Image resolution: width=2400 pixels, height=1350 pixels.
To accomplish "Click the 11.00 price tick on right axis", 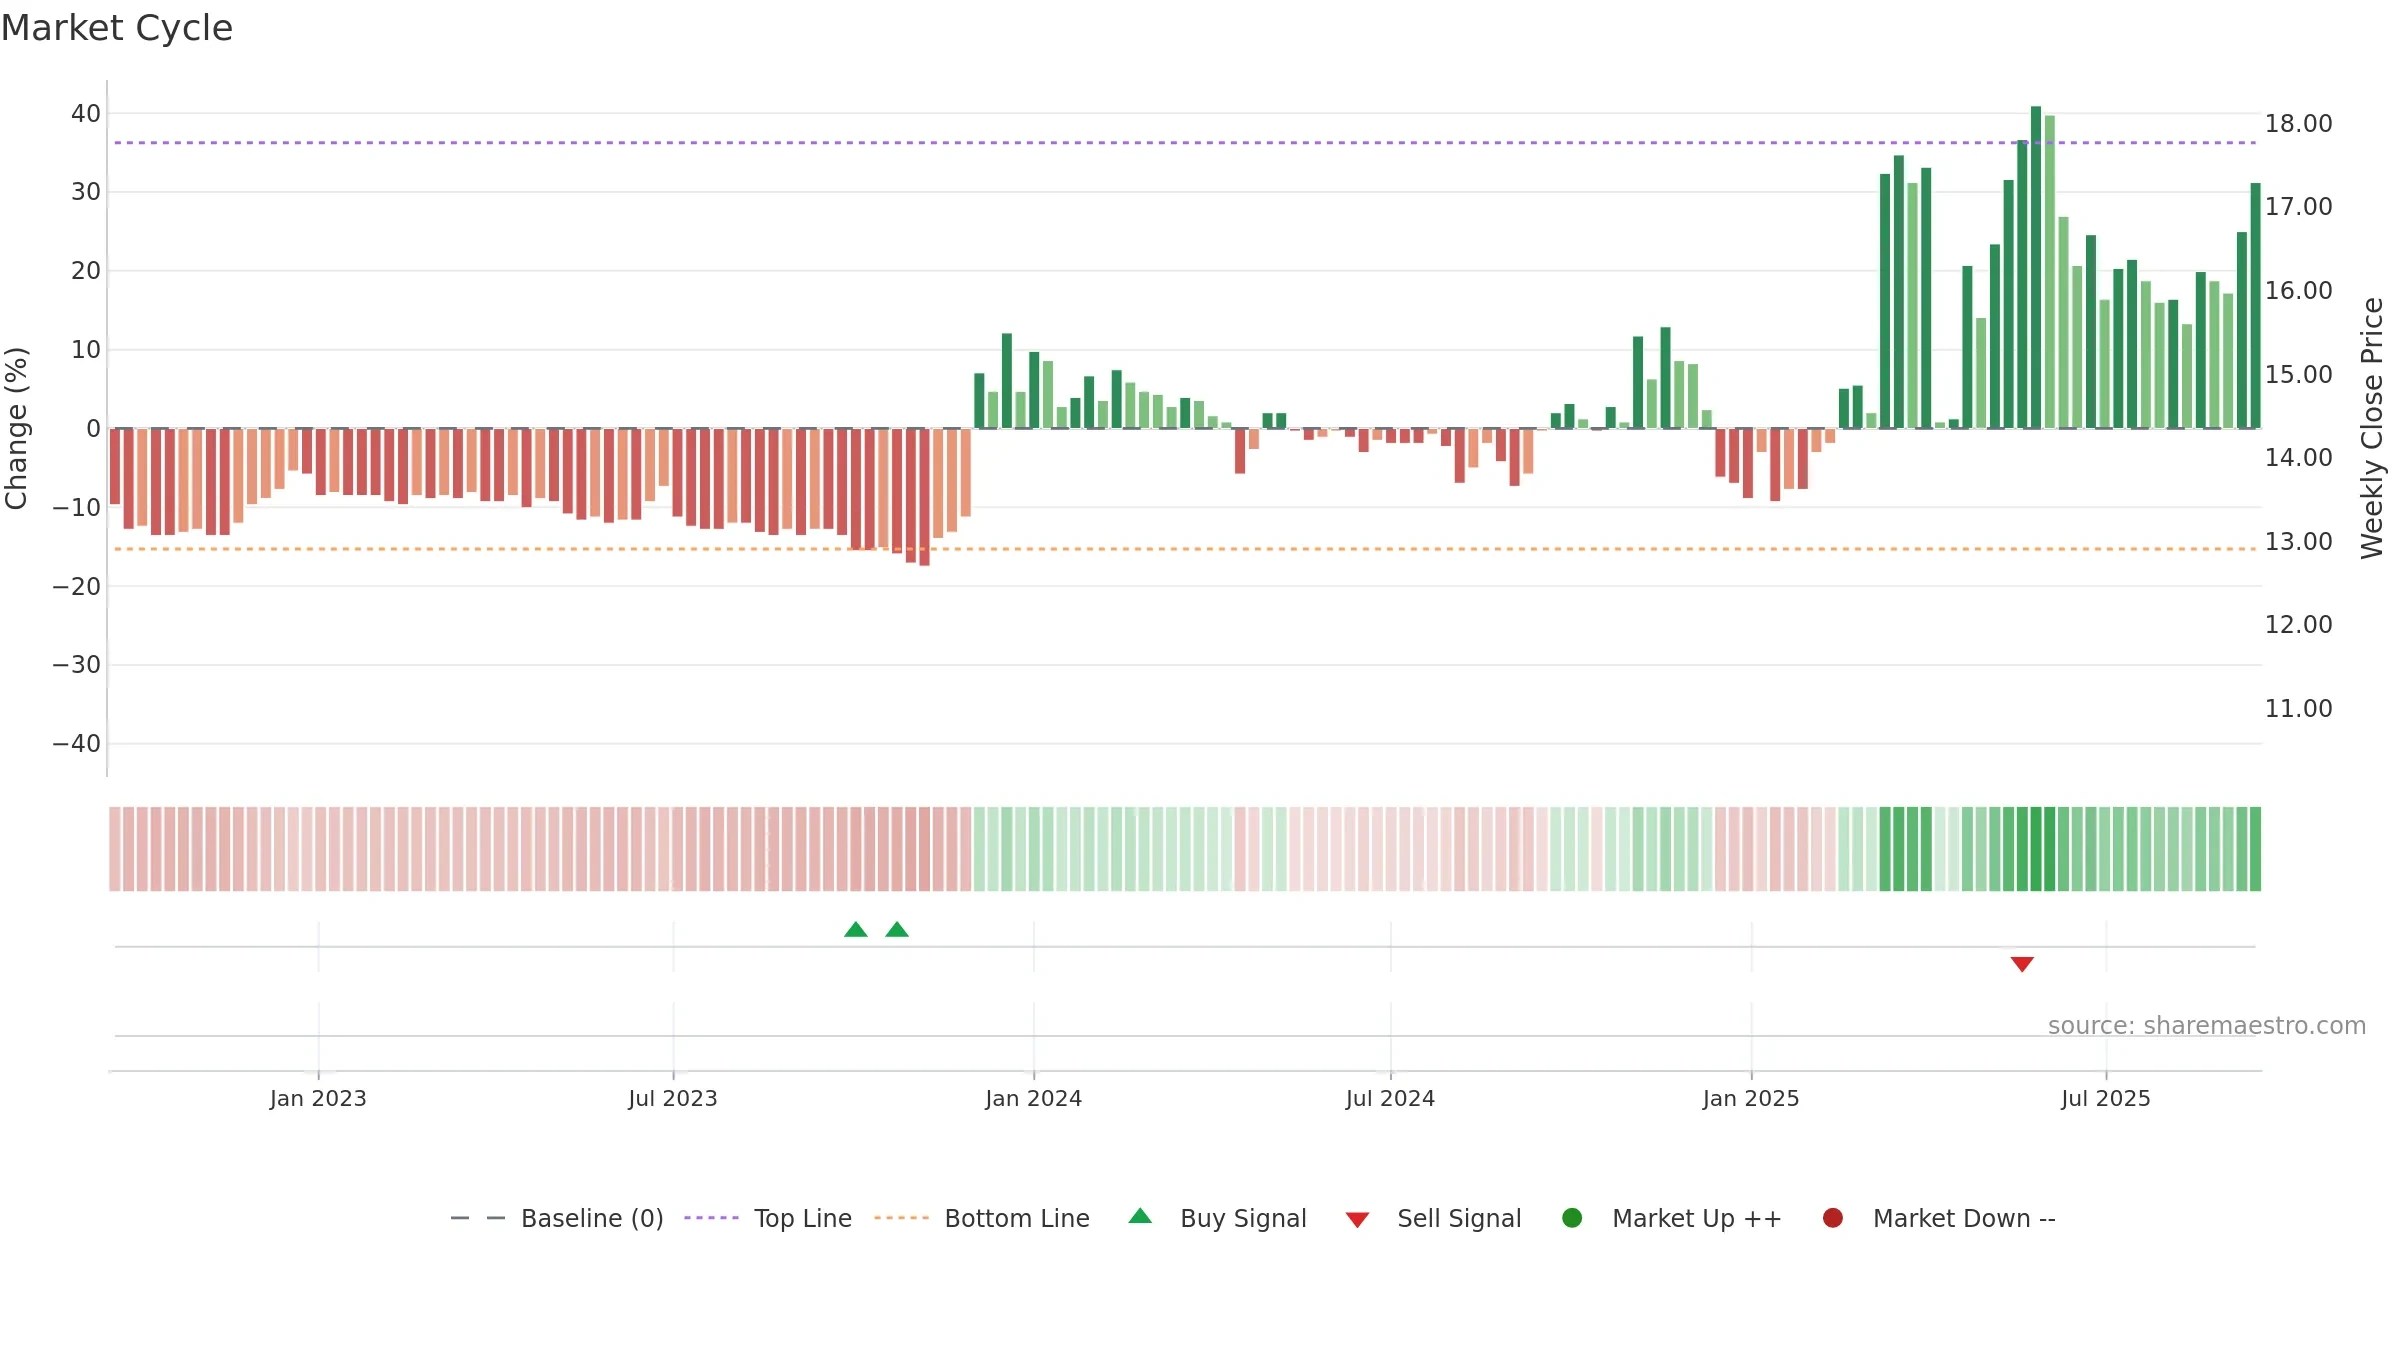I will [x=2298, y=708].
